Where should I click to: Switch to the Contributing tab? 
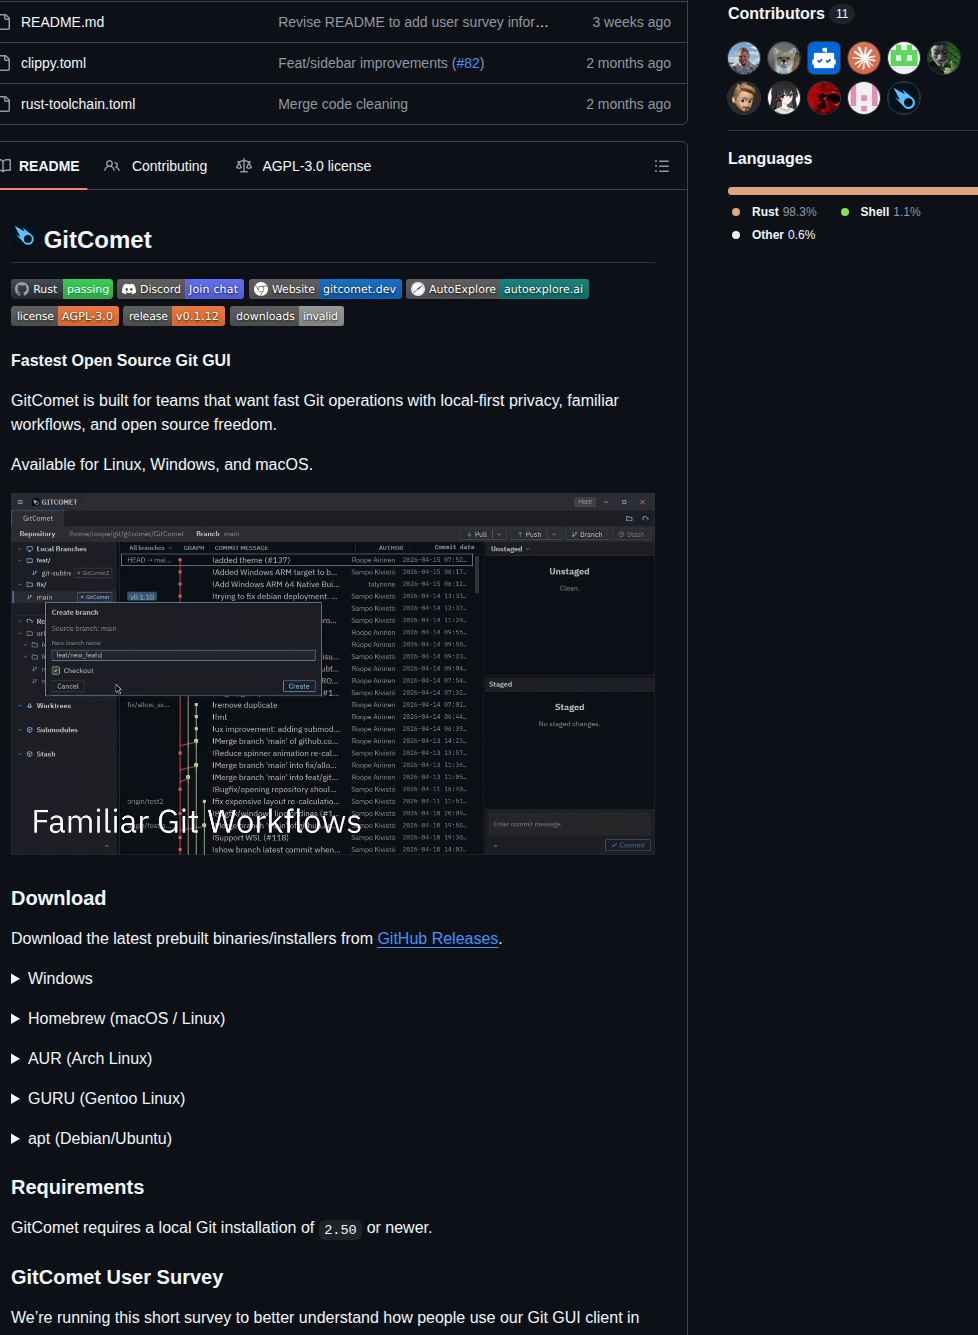tap(156, 166)
